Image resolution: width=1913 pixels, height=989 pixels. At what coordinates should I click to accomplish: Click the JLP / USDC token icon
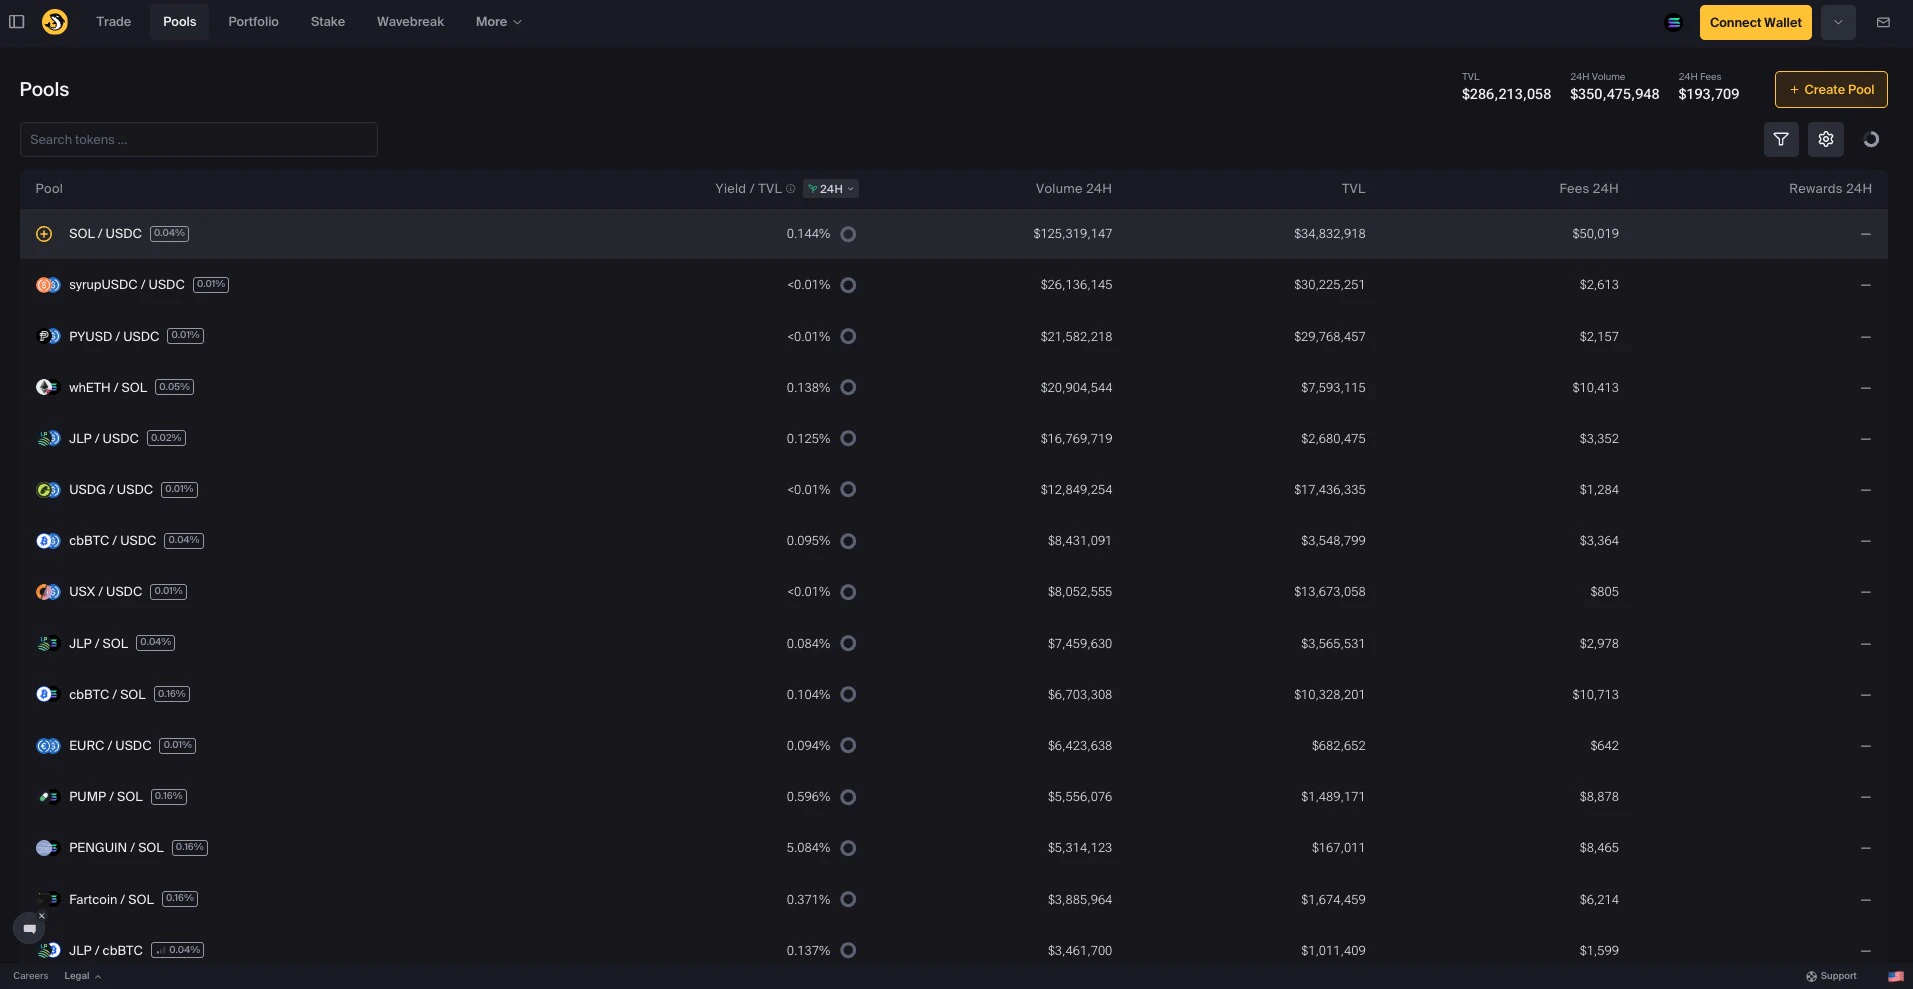(x=48, y=438)
